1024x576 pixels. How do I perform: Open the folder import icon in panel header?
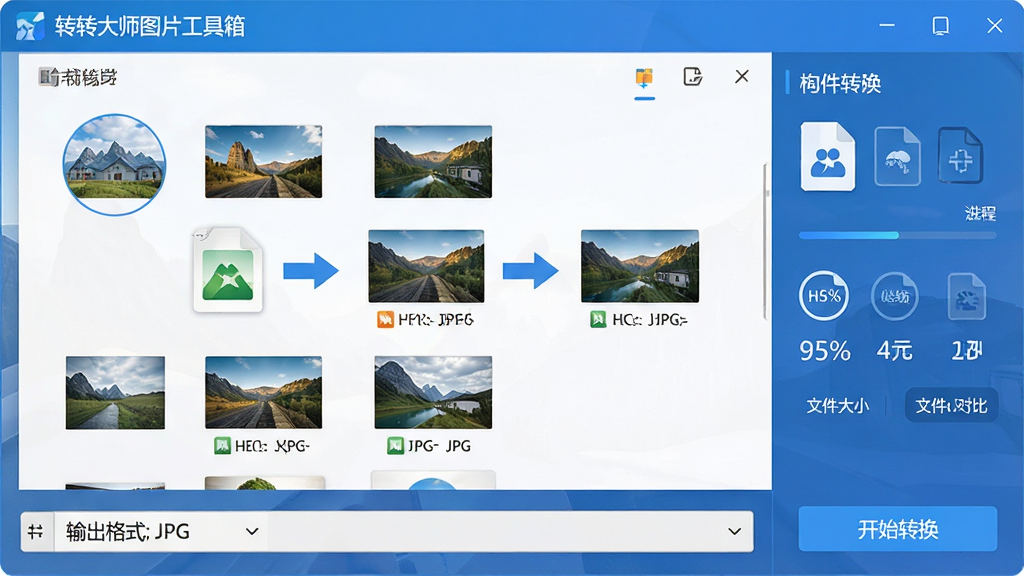[644, 78]
